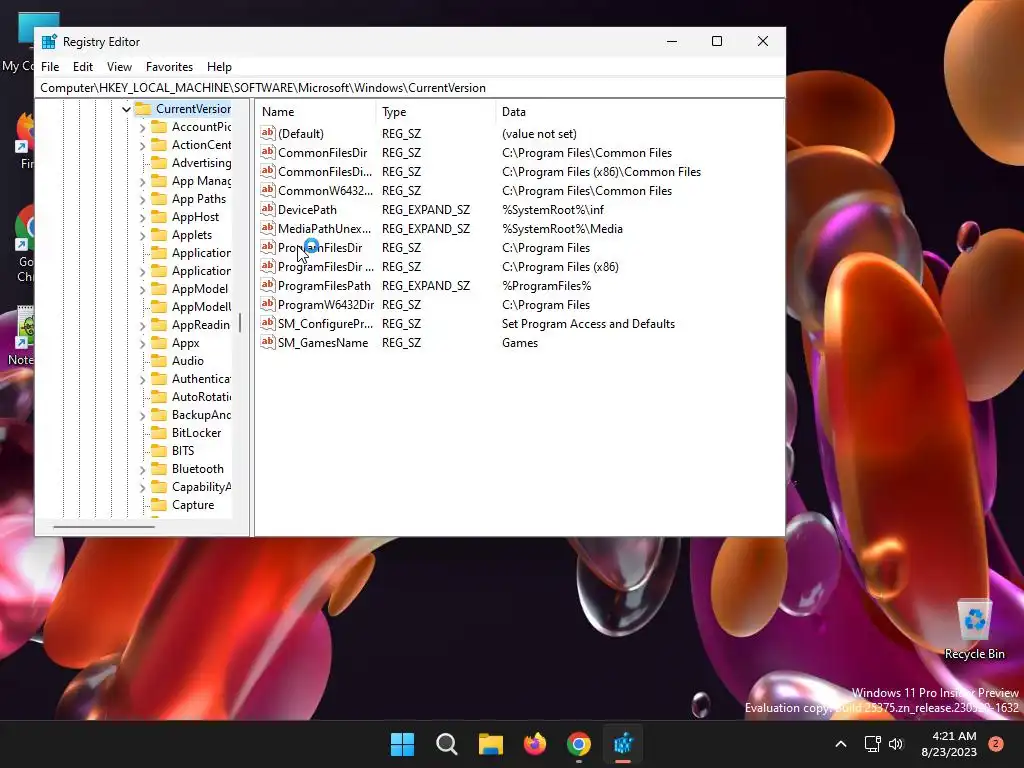This screenshot has width=1024, height=768.
Task: Click the registry path address bar
Action: (x=410, y=88)
